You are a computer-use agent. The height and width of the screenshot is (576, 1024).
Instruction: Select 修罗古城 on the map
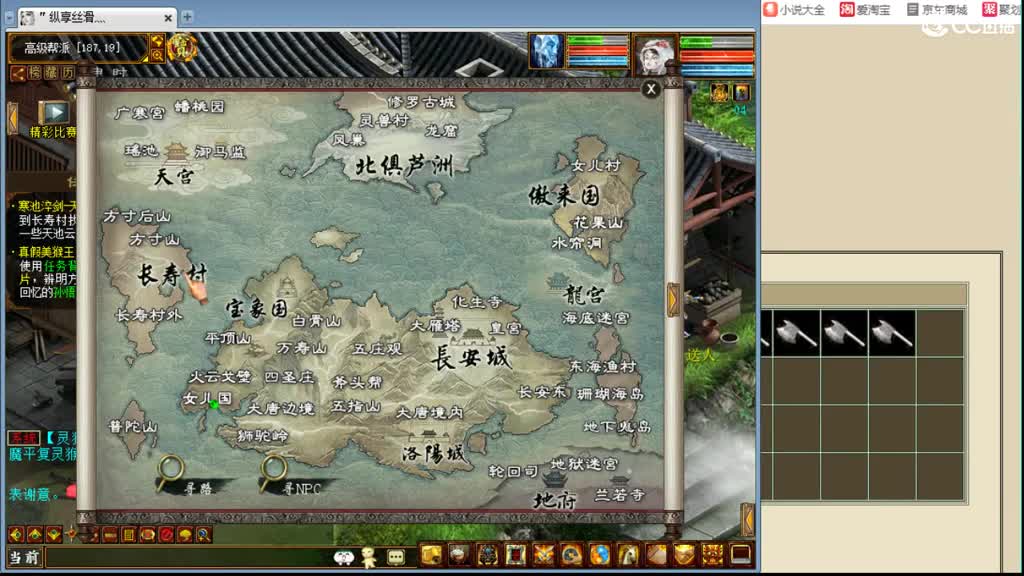coord(421,102)
